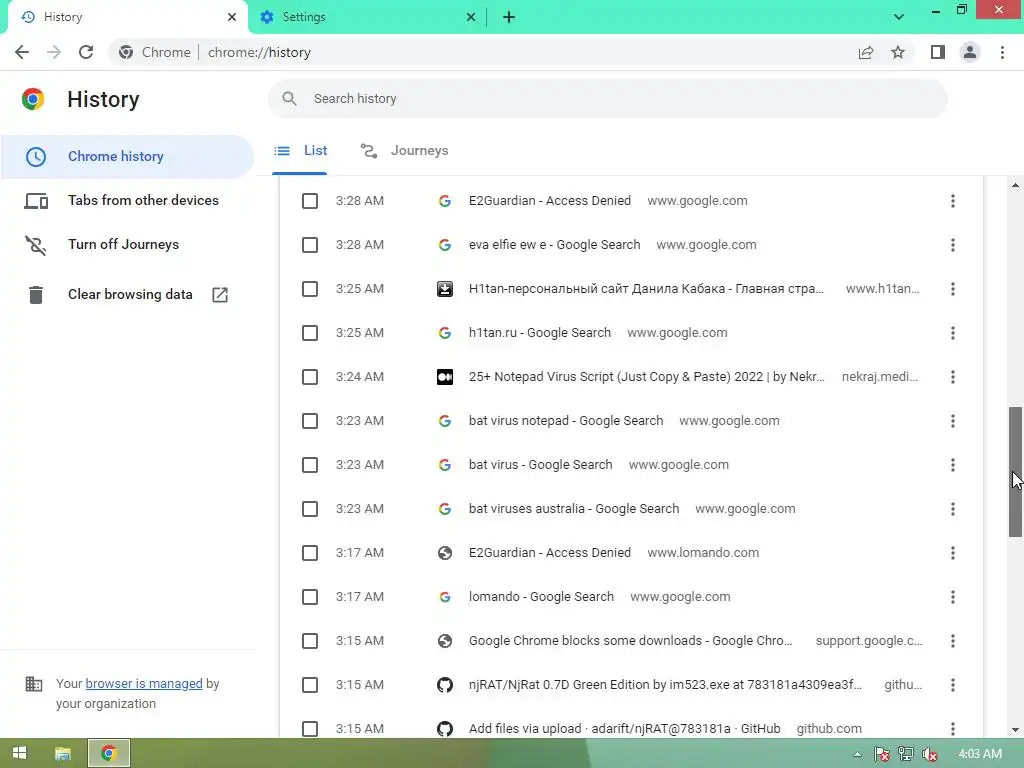The width and height of the screenshot is (1024, 768).
Task: Click the magnifier icon in Search history
Action: [x=289, y=99]
